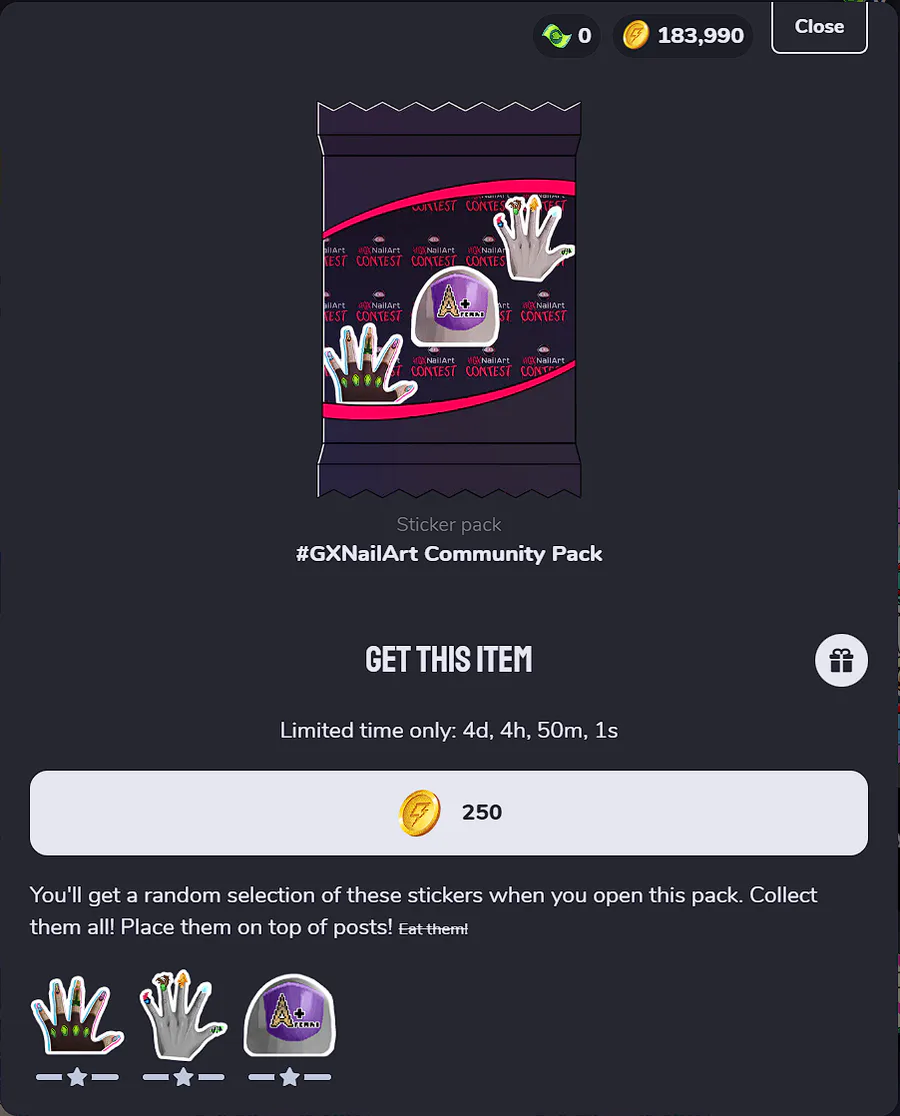
Task: Buy the pack for 250 coins
Action: 449,813
